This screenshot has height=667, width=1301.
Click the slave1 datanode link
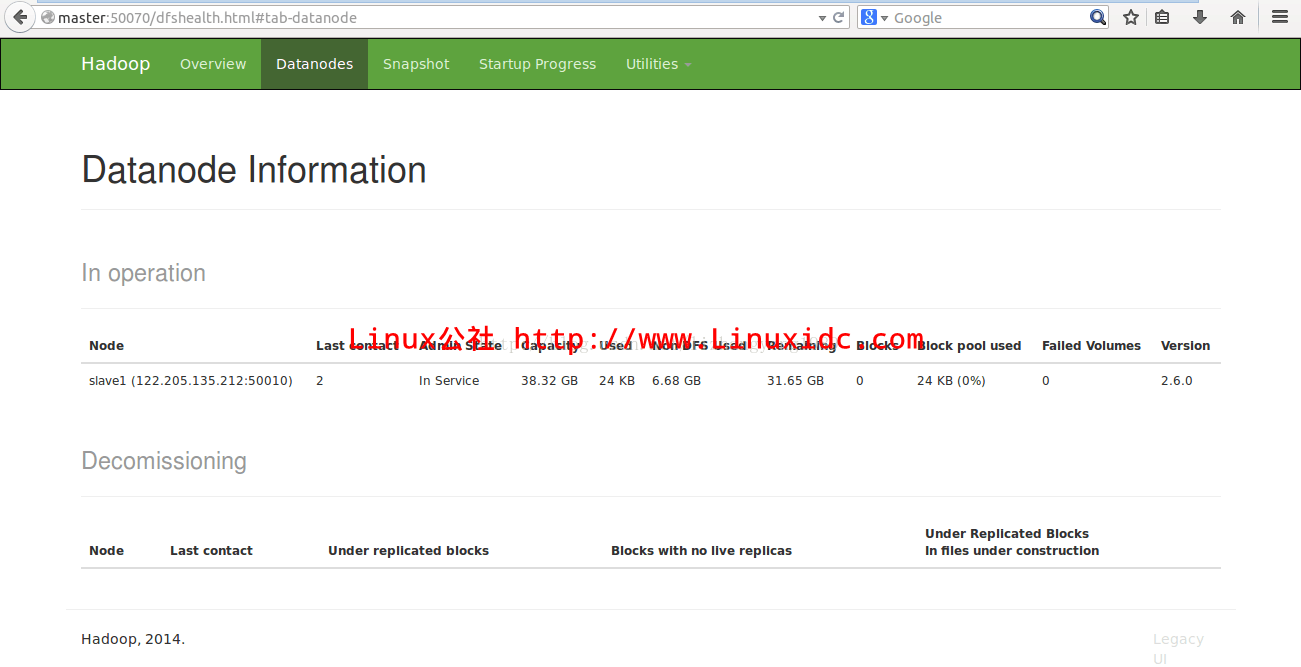tap(191, 380)
